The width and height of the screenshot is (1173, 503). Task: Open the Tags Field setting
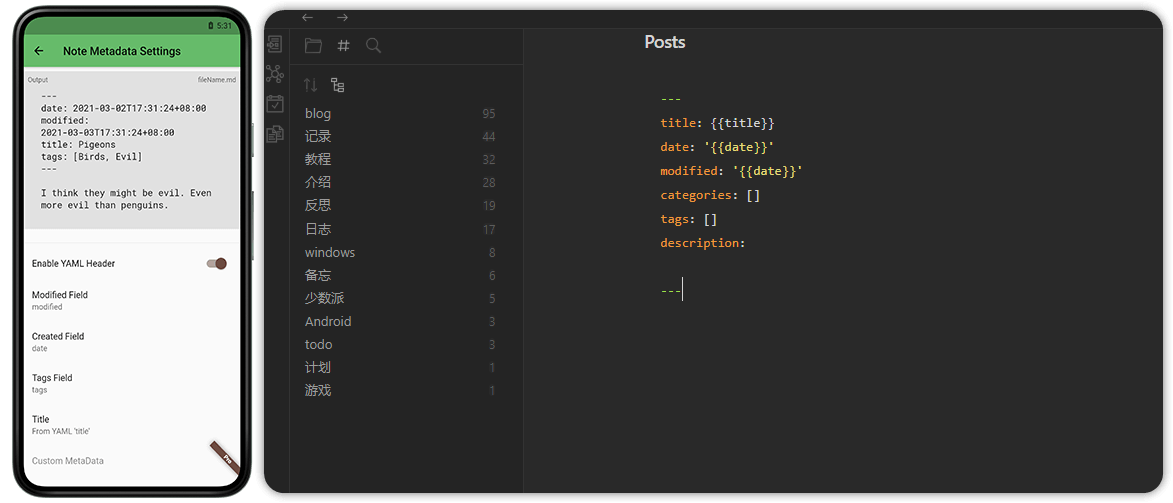(x=52, y=383)
